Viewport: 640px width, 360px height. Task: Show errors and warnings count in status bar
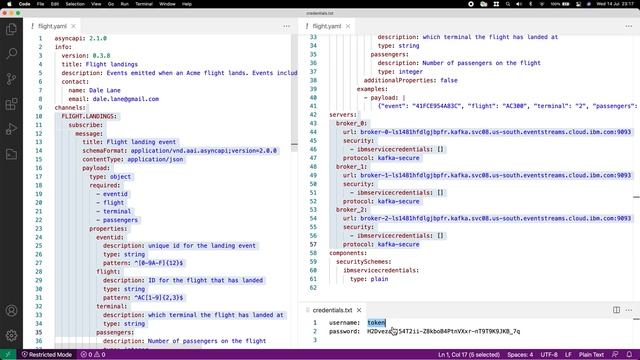pyautogui.click(x=93, y=355)
